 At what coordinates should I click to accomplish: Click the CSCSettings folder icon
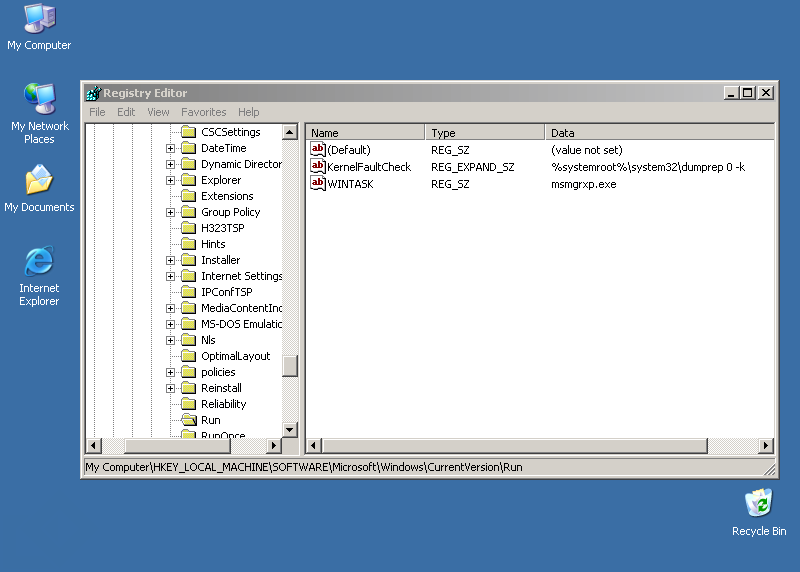[x=189, y=132]
